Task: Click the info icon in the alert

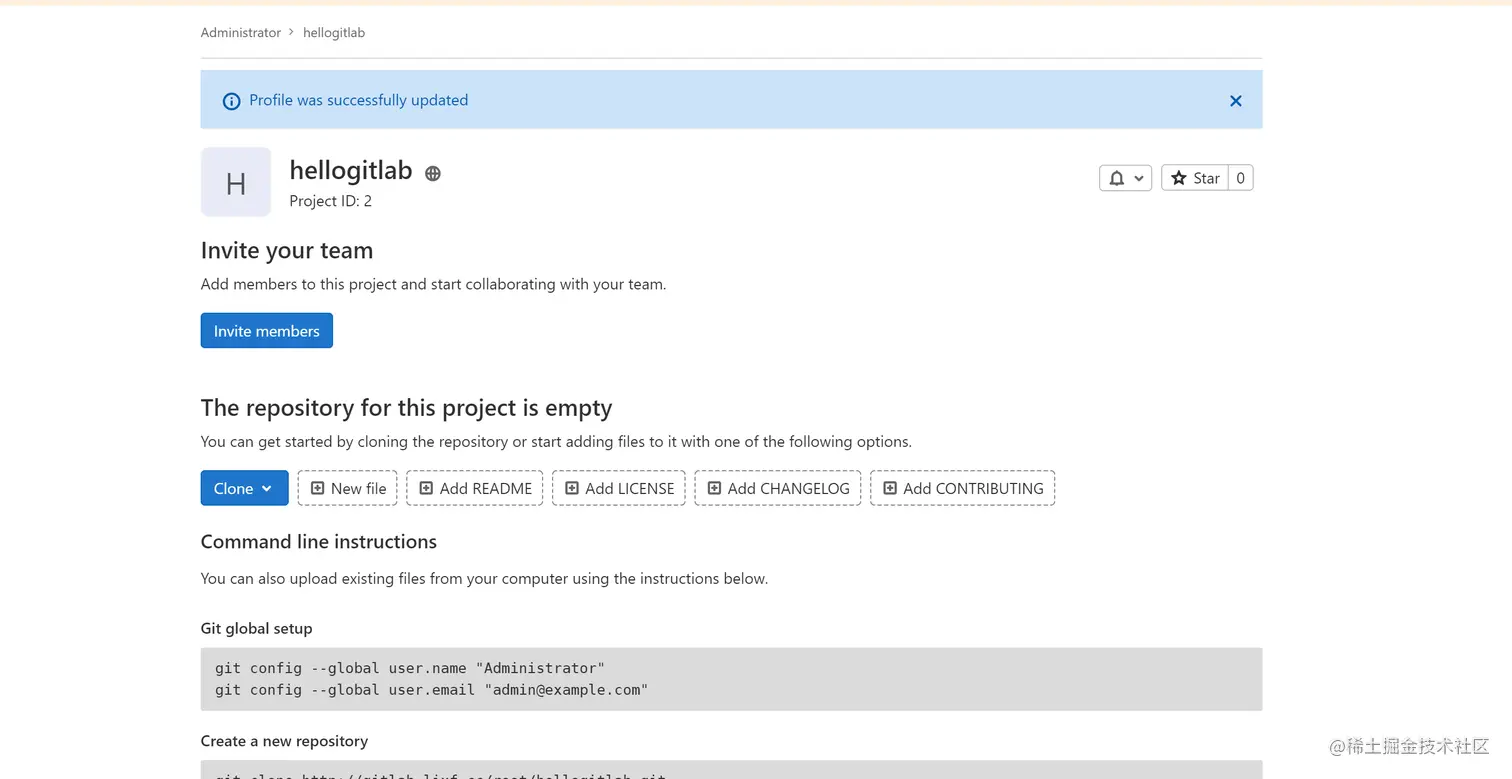Action: 231,101
